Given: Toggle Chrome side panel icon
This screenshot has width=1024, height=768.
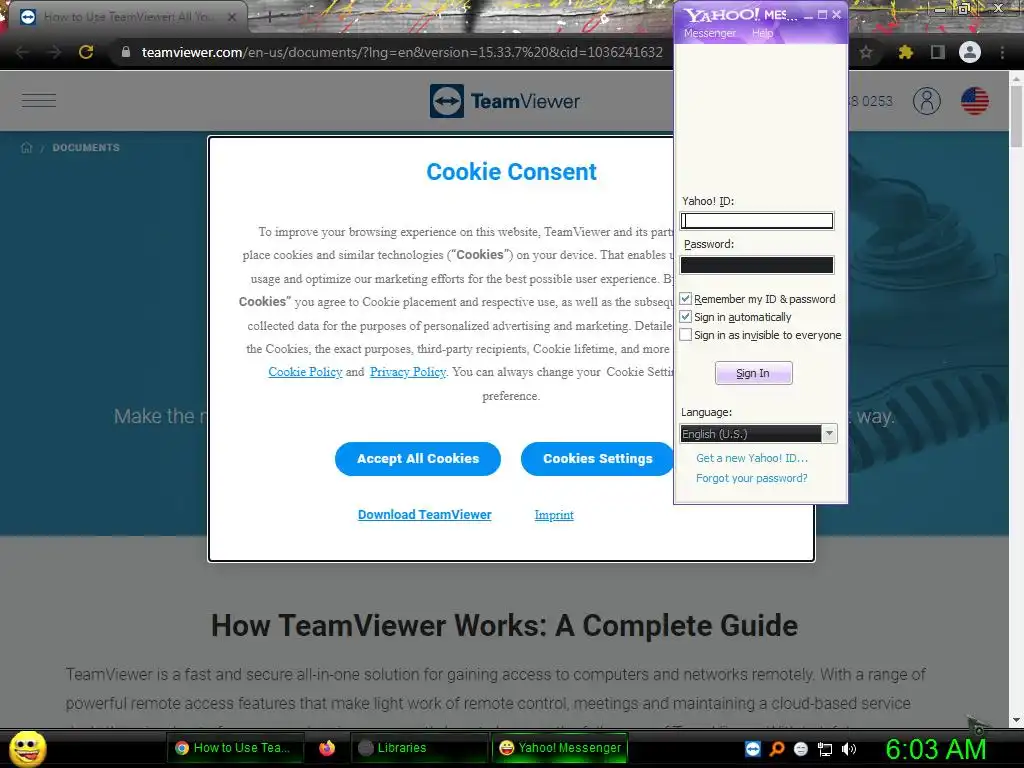Looking at the screenshot, I should (938, 52).
